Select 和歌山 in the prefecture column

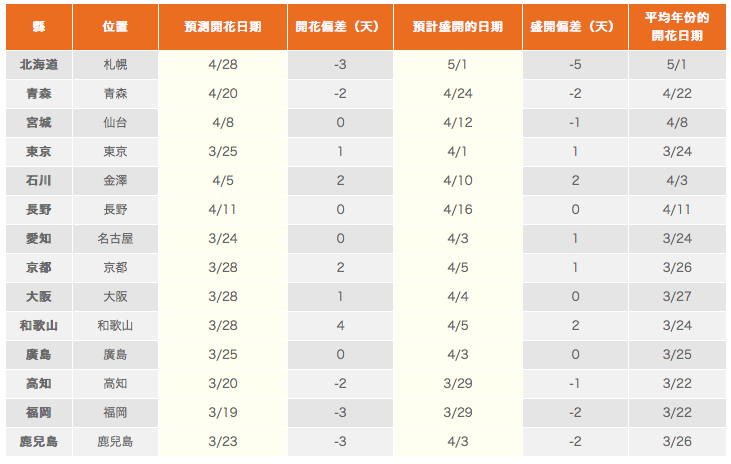click(38, 325)
